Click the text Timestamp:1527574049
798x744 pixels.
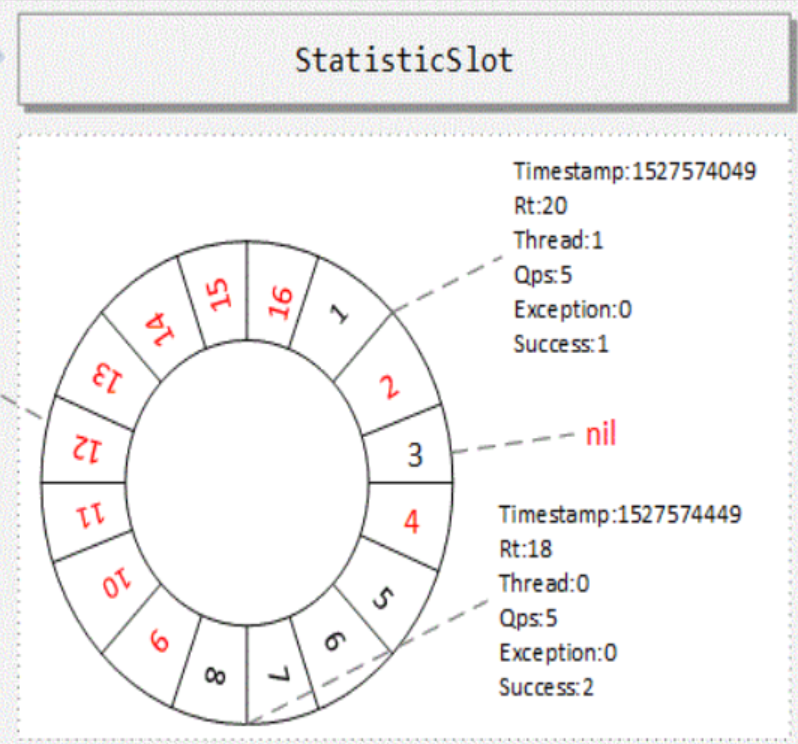[635, 171]
